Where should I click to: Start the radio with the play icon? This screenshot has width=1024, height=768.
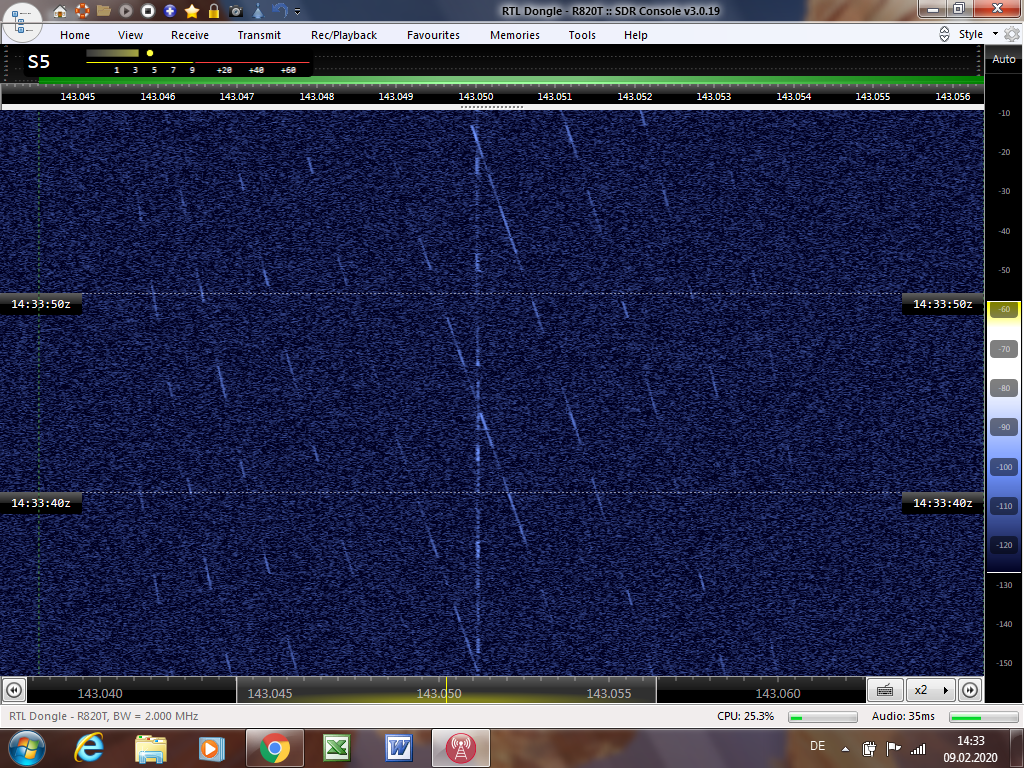point(126,11)
